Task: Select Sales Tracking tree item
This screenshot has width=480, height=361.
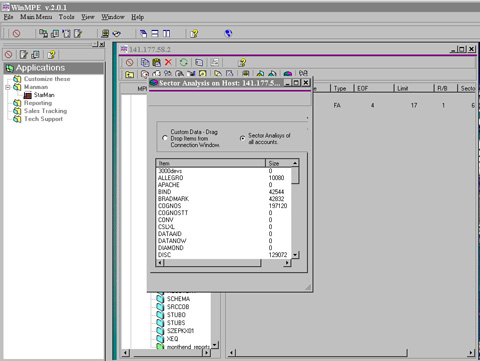Action: click(45, 111)
